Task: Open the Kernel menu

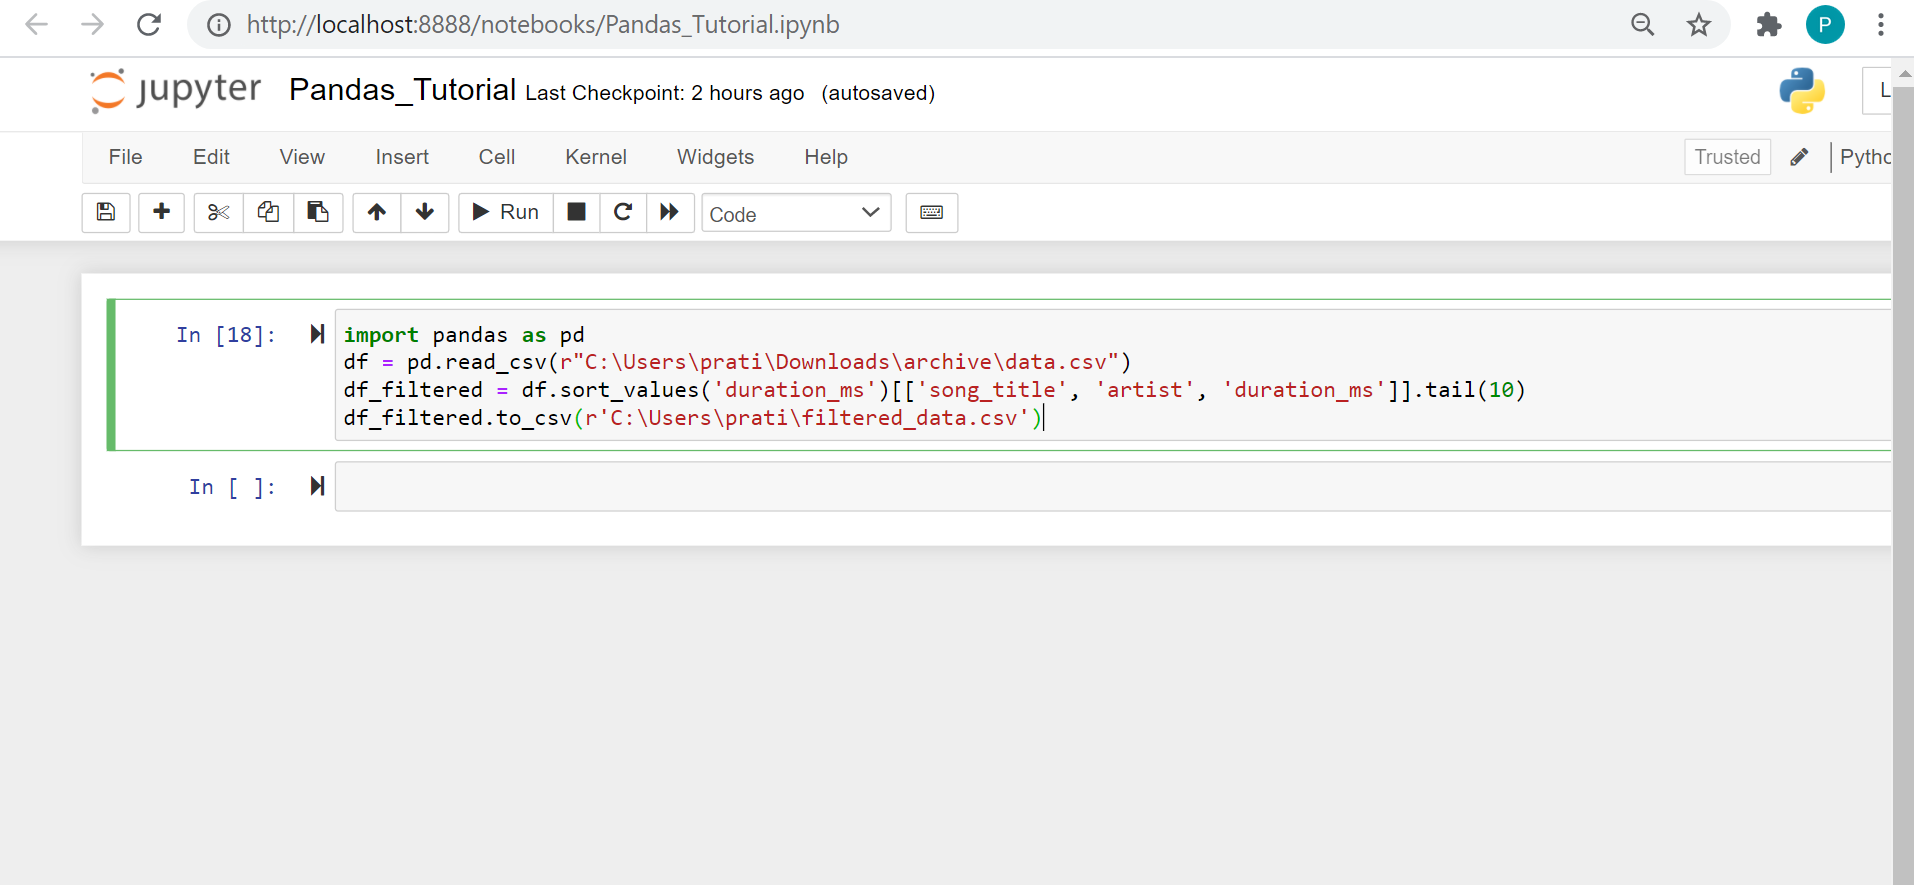Action: click(596, 157)
